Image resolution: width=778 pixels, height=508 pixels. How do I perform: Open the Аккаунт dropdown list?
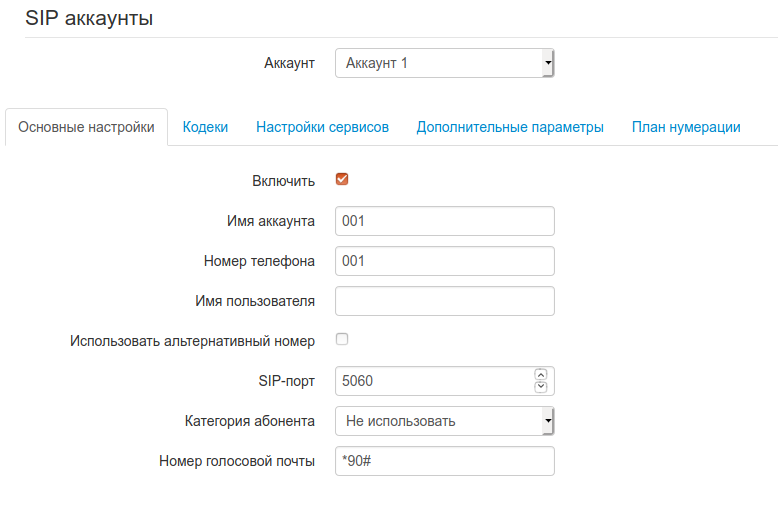click(444, 63)
